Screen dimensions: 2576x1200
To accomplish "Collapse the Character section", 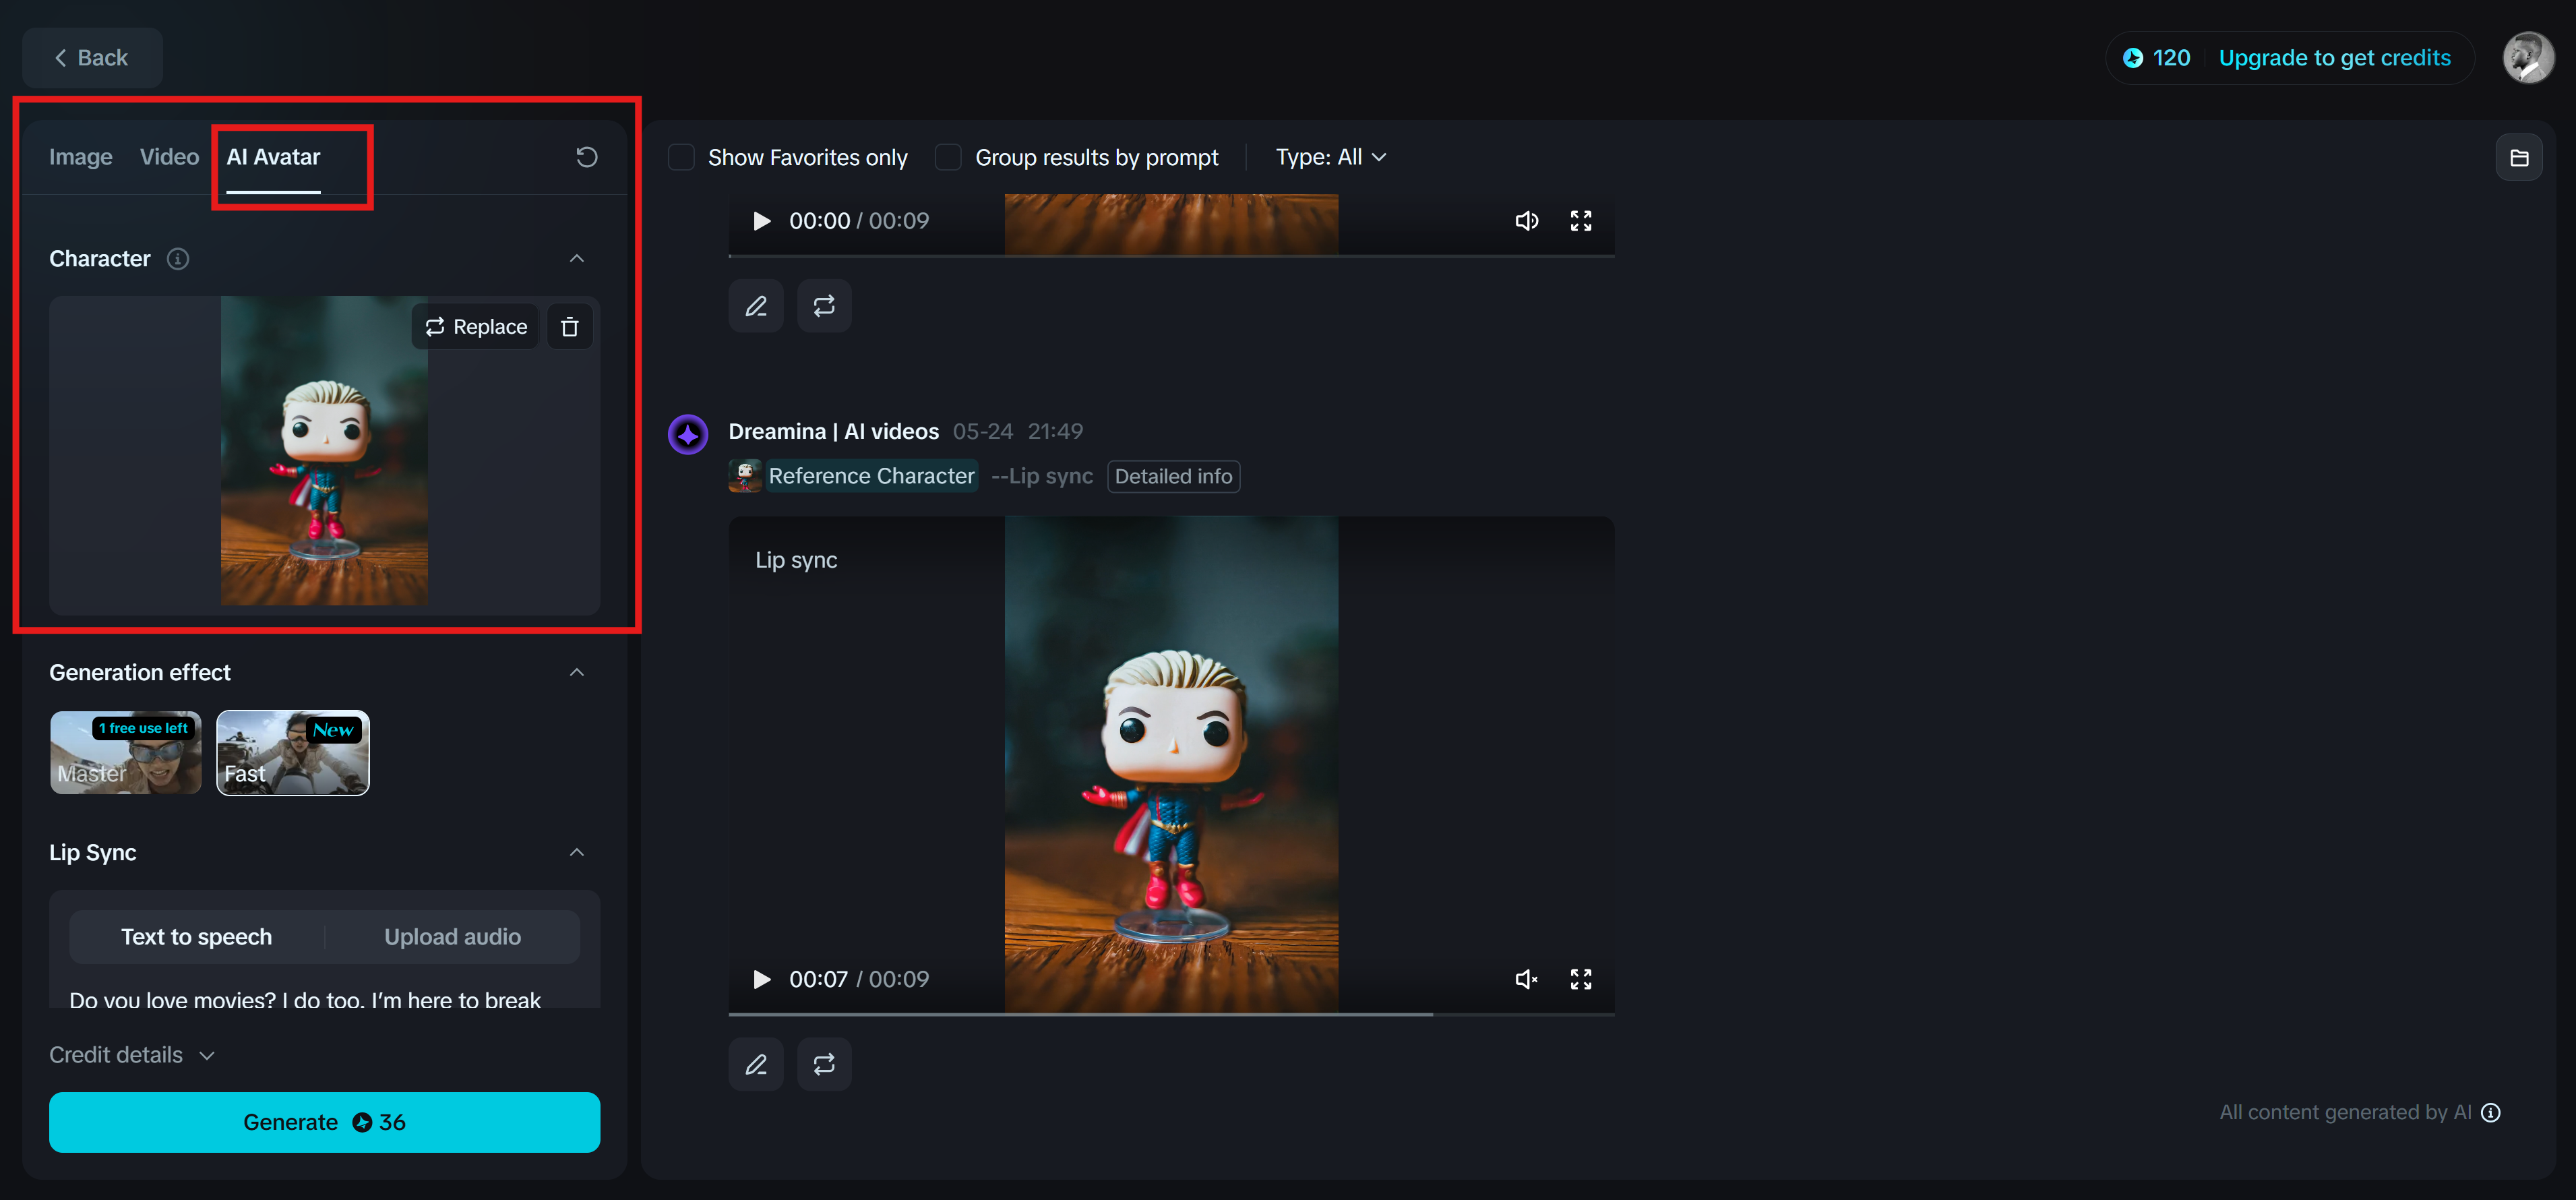I will pos(577,259).
